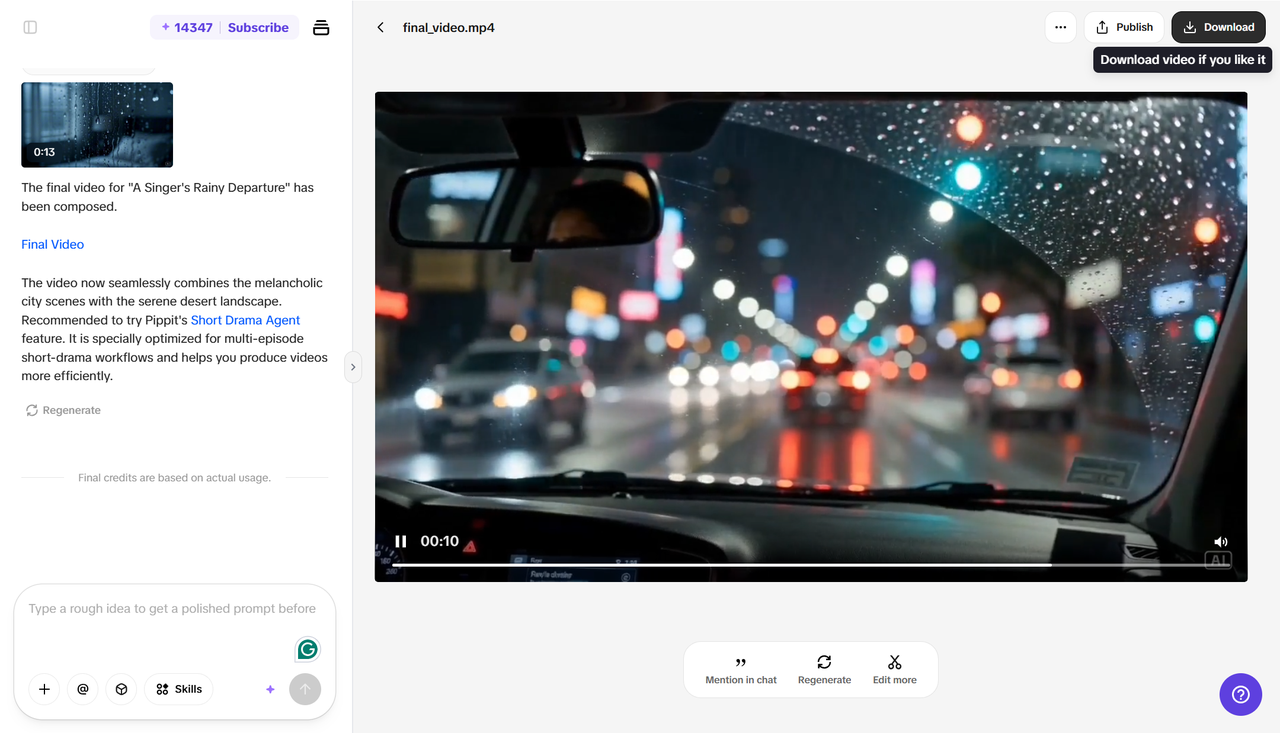Open the stacked layers menu icon
The width and height of the screenshot is (1280, 733).
(321, 27)
